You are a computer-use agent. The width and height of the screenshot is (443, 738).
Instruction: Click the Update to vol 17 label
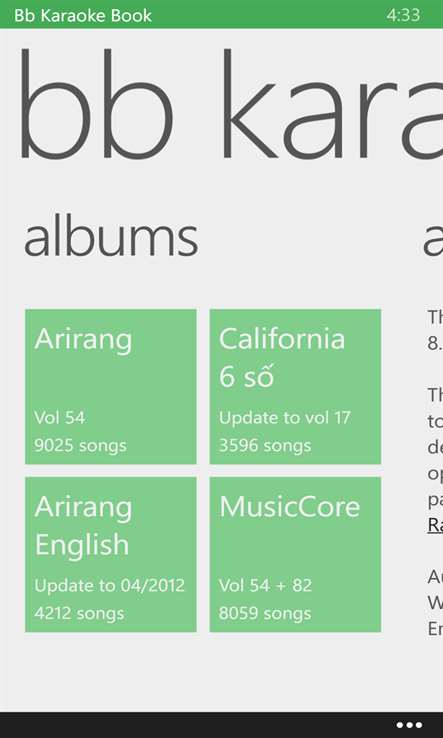pyautogui.click(x=284, y=417)
